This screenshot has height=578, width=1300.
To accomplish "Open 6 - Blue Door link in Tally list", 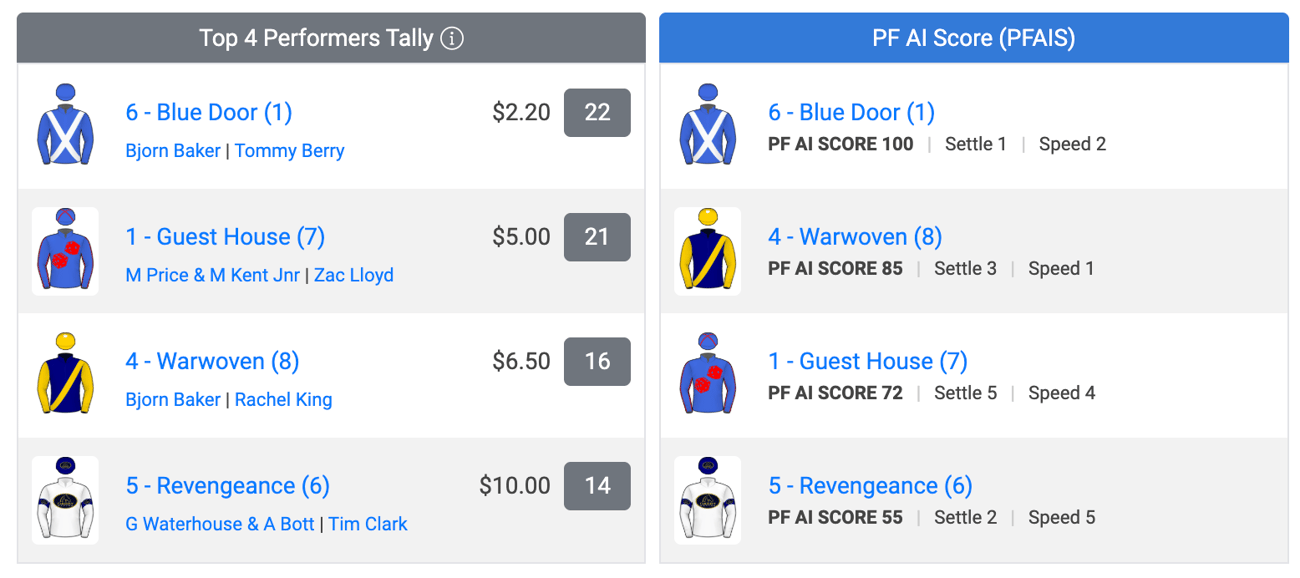I will tap(209, 112).
